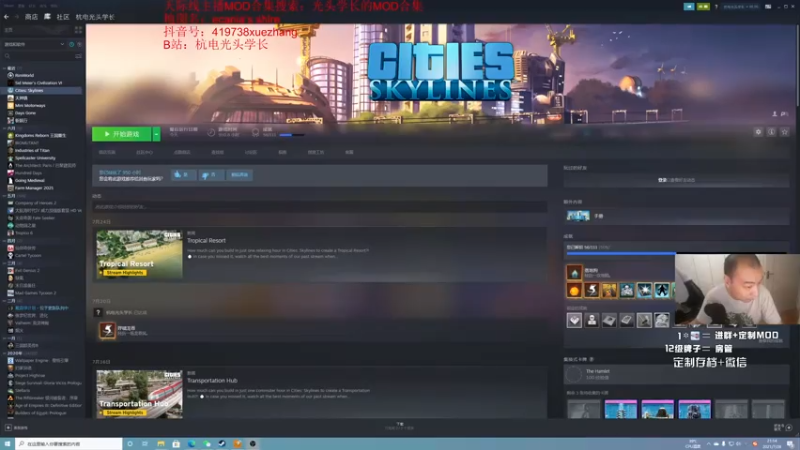Viewport: 800px width, 450px height.
Task: Toggle the ready-to-play filter icon
Action: click(x=79, y=44)
